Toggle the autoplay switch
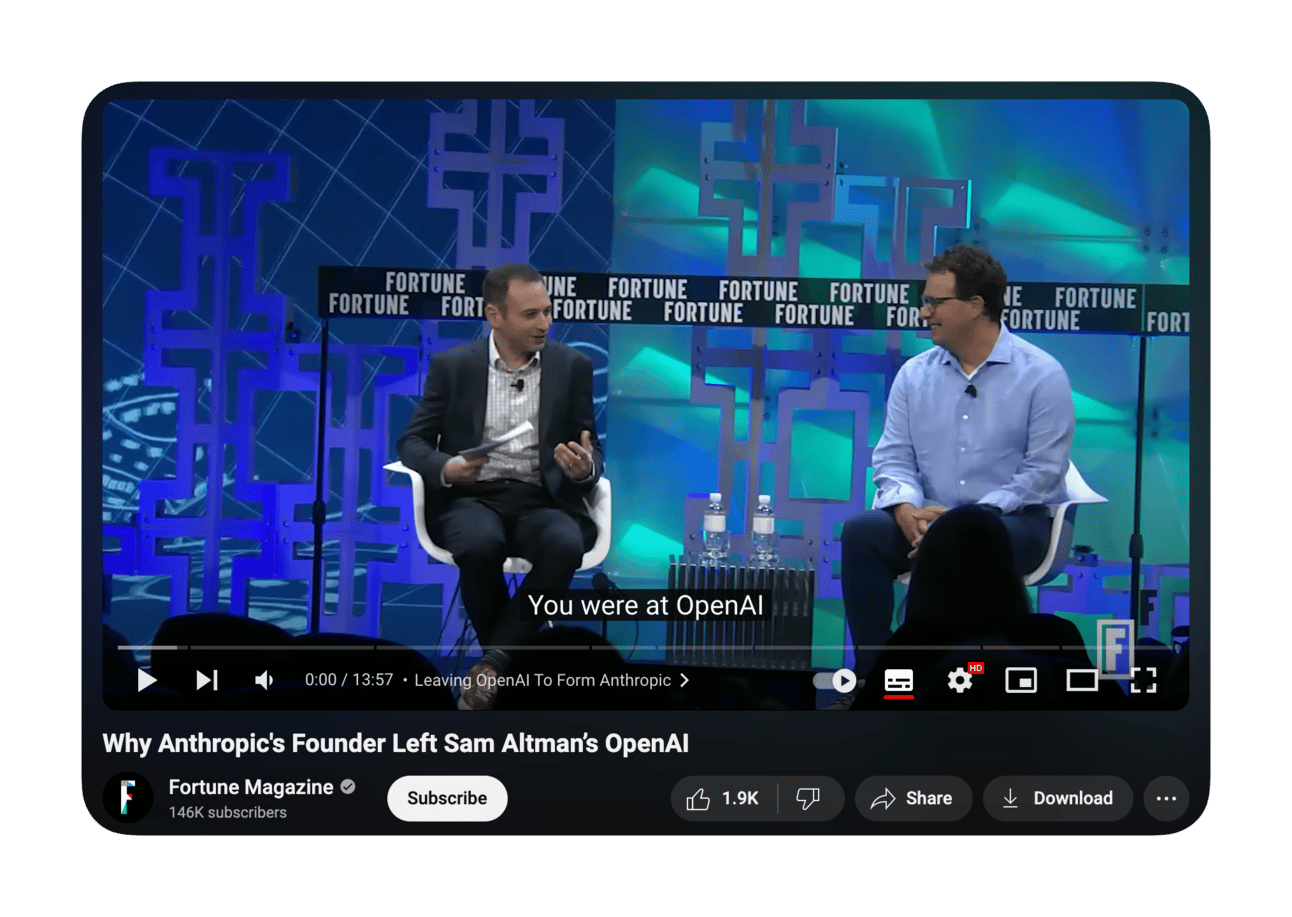This screenshot has width=1292, height=917. pos(835,681)
